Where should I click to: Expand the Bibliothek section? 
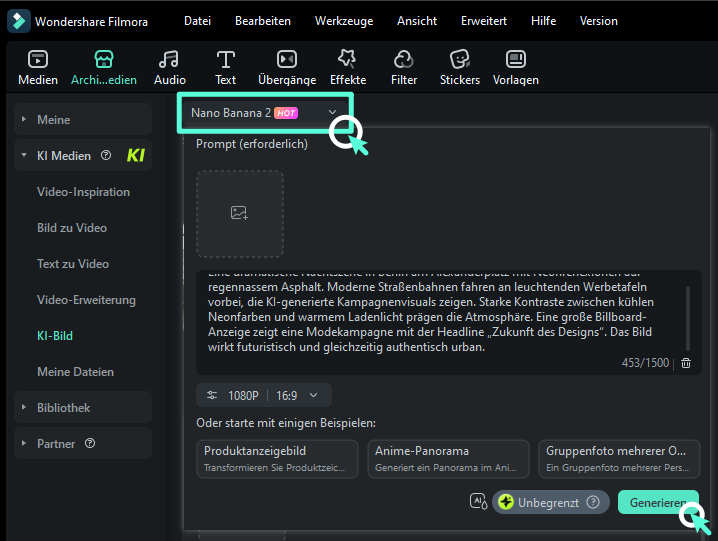pos(83,407)
